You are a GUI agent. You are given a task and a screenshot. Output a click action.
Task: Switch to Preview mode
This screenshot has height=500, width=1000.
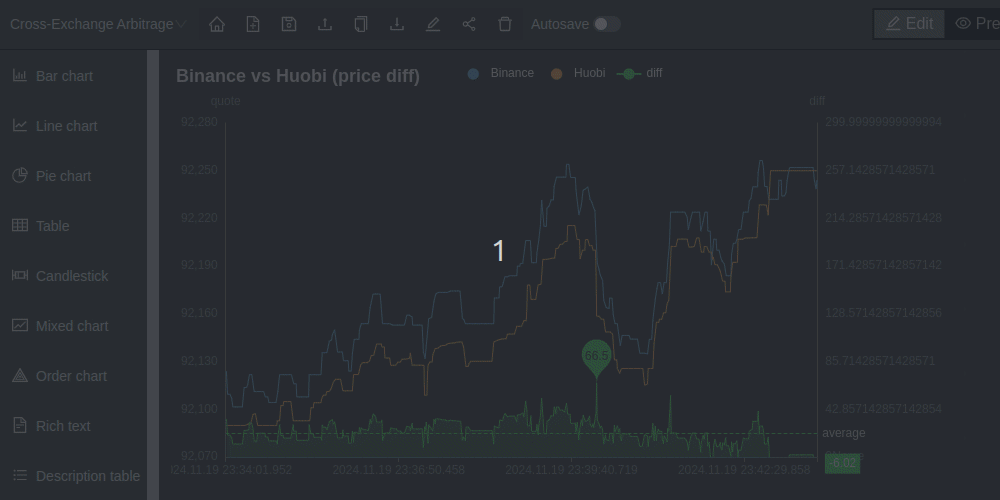(x=976, y=24)
